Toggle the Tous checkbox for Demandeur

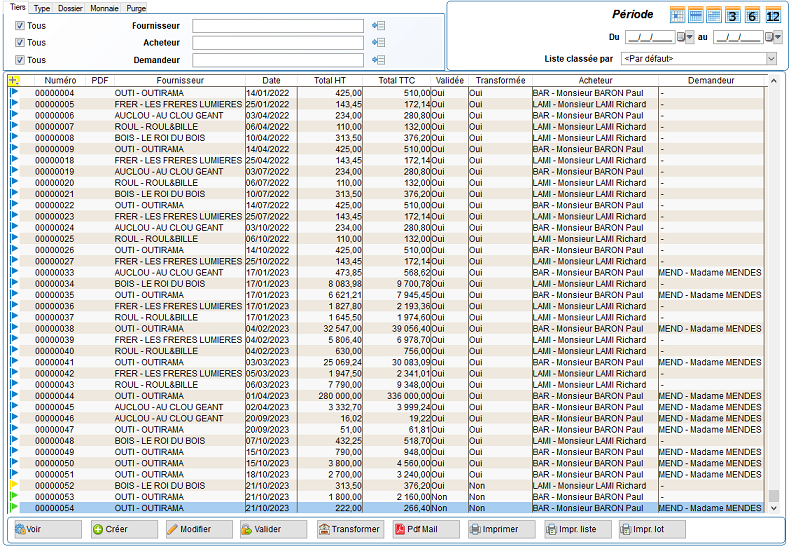[x=20, y=60]
